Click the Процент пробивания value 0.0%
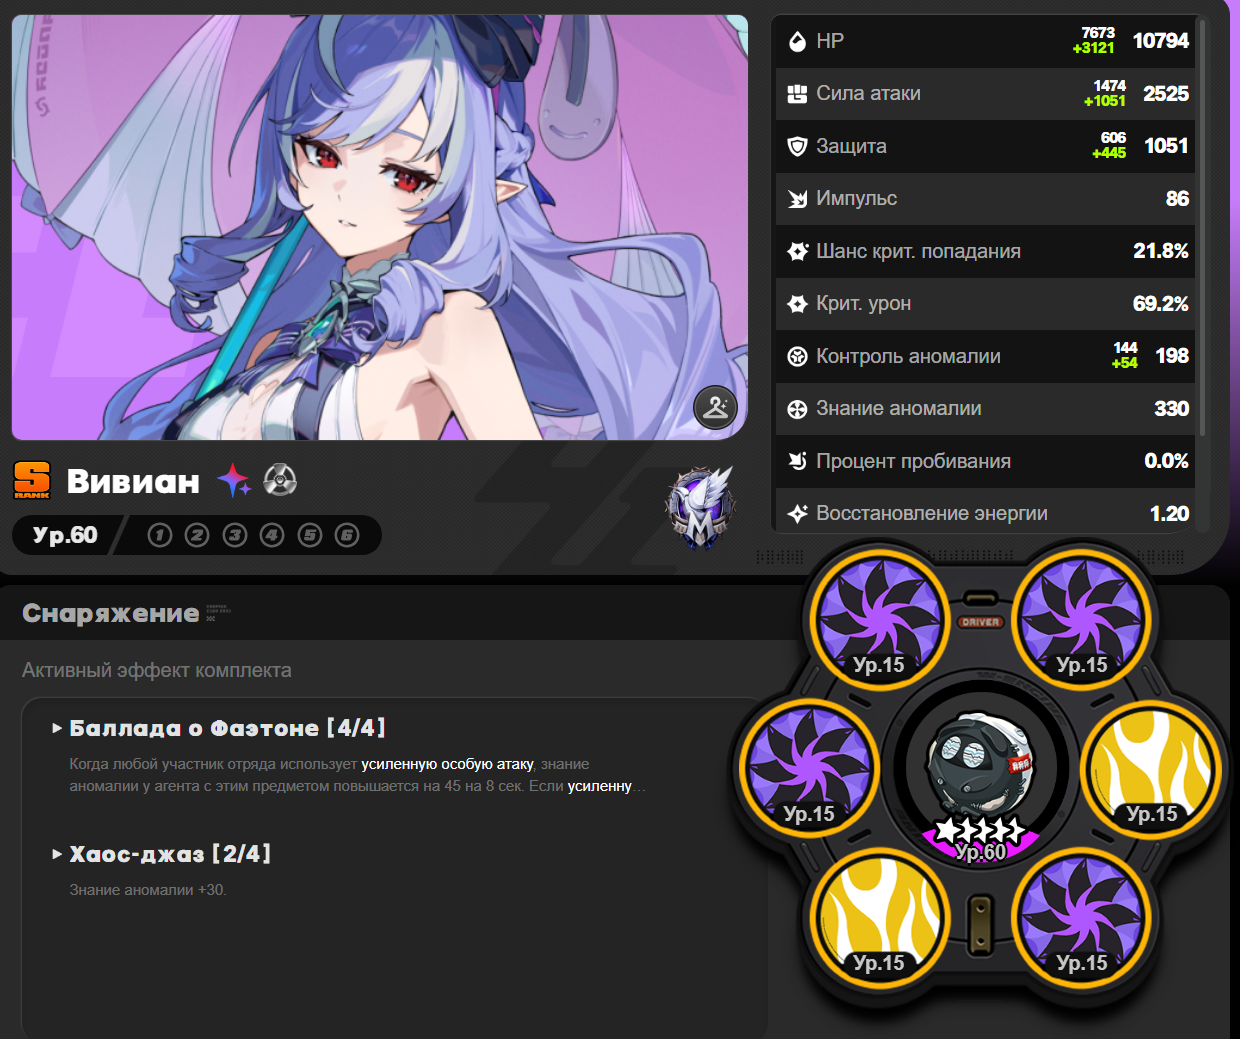Viewport: 1240px width, 1039px height. [1166, 461]
